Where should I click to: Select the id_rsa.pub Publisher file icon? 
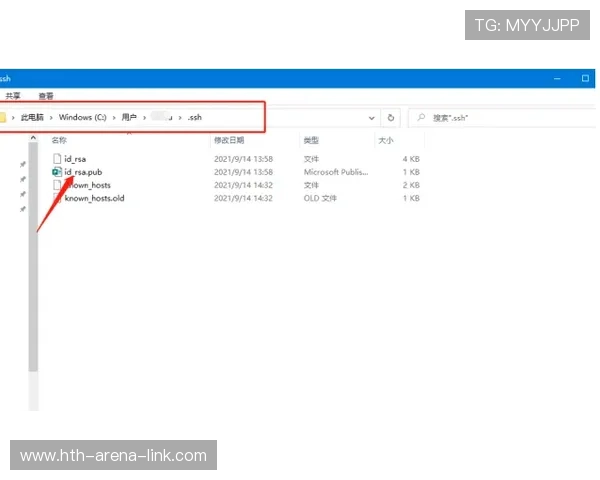click(x=57, y=172)
